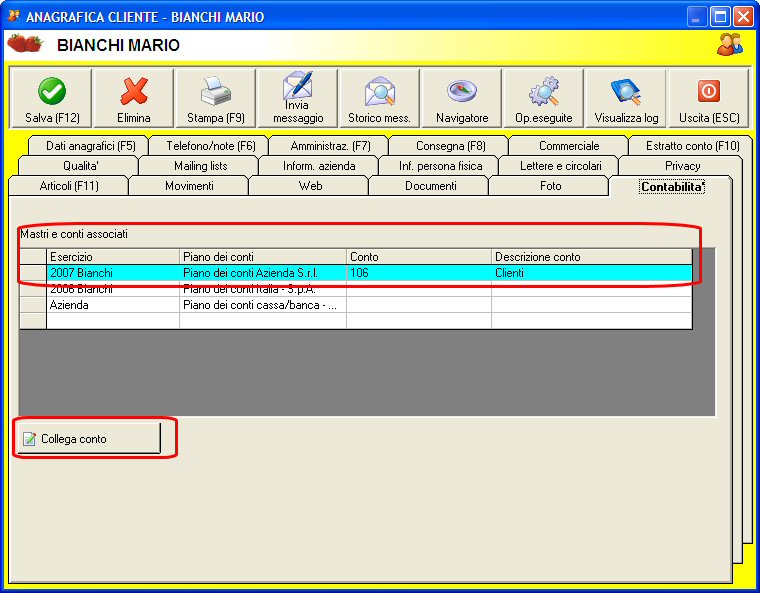Close the Anagrafica Cliente window
This screenshot has width=760, height=593.
(743, 16)
